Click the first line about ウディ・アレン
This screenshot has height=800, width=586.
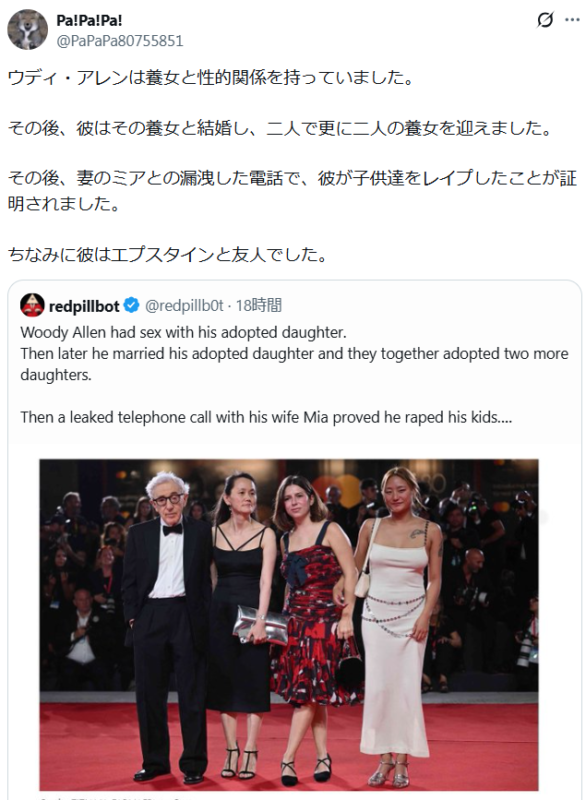tap(211, 77)
